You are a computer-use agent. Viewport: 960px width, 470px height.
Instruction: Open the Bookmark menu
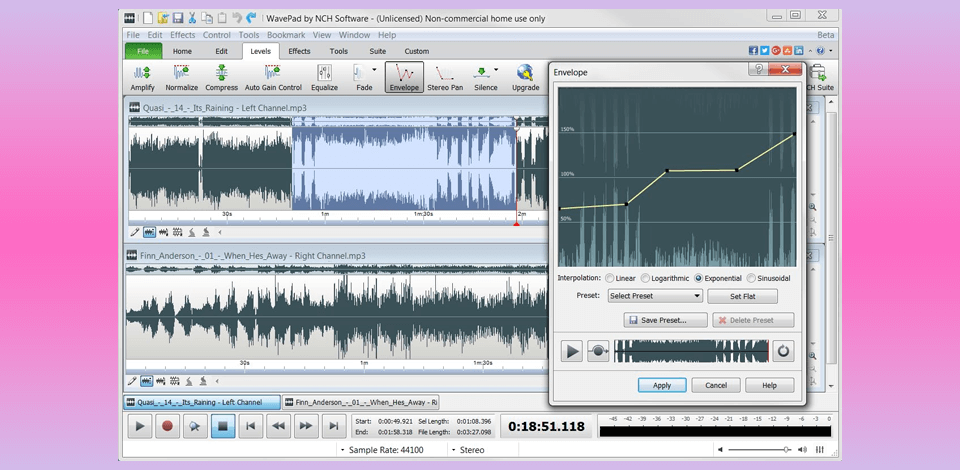pyautogui.click(x=285, y=35)
